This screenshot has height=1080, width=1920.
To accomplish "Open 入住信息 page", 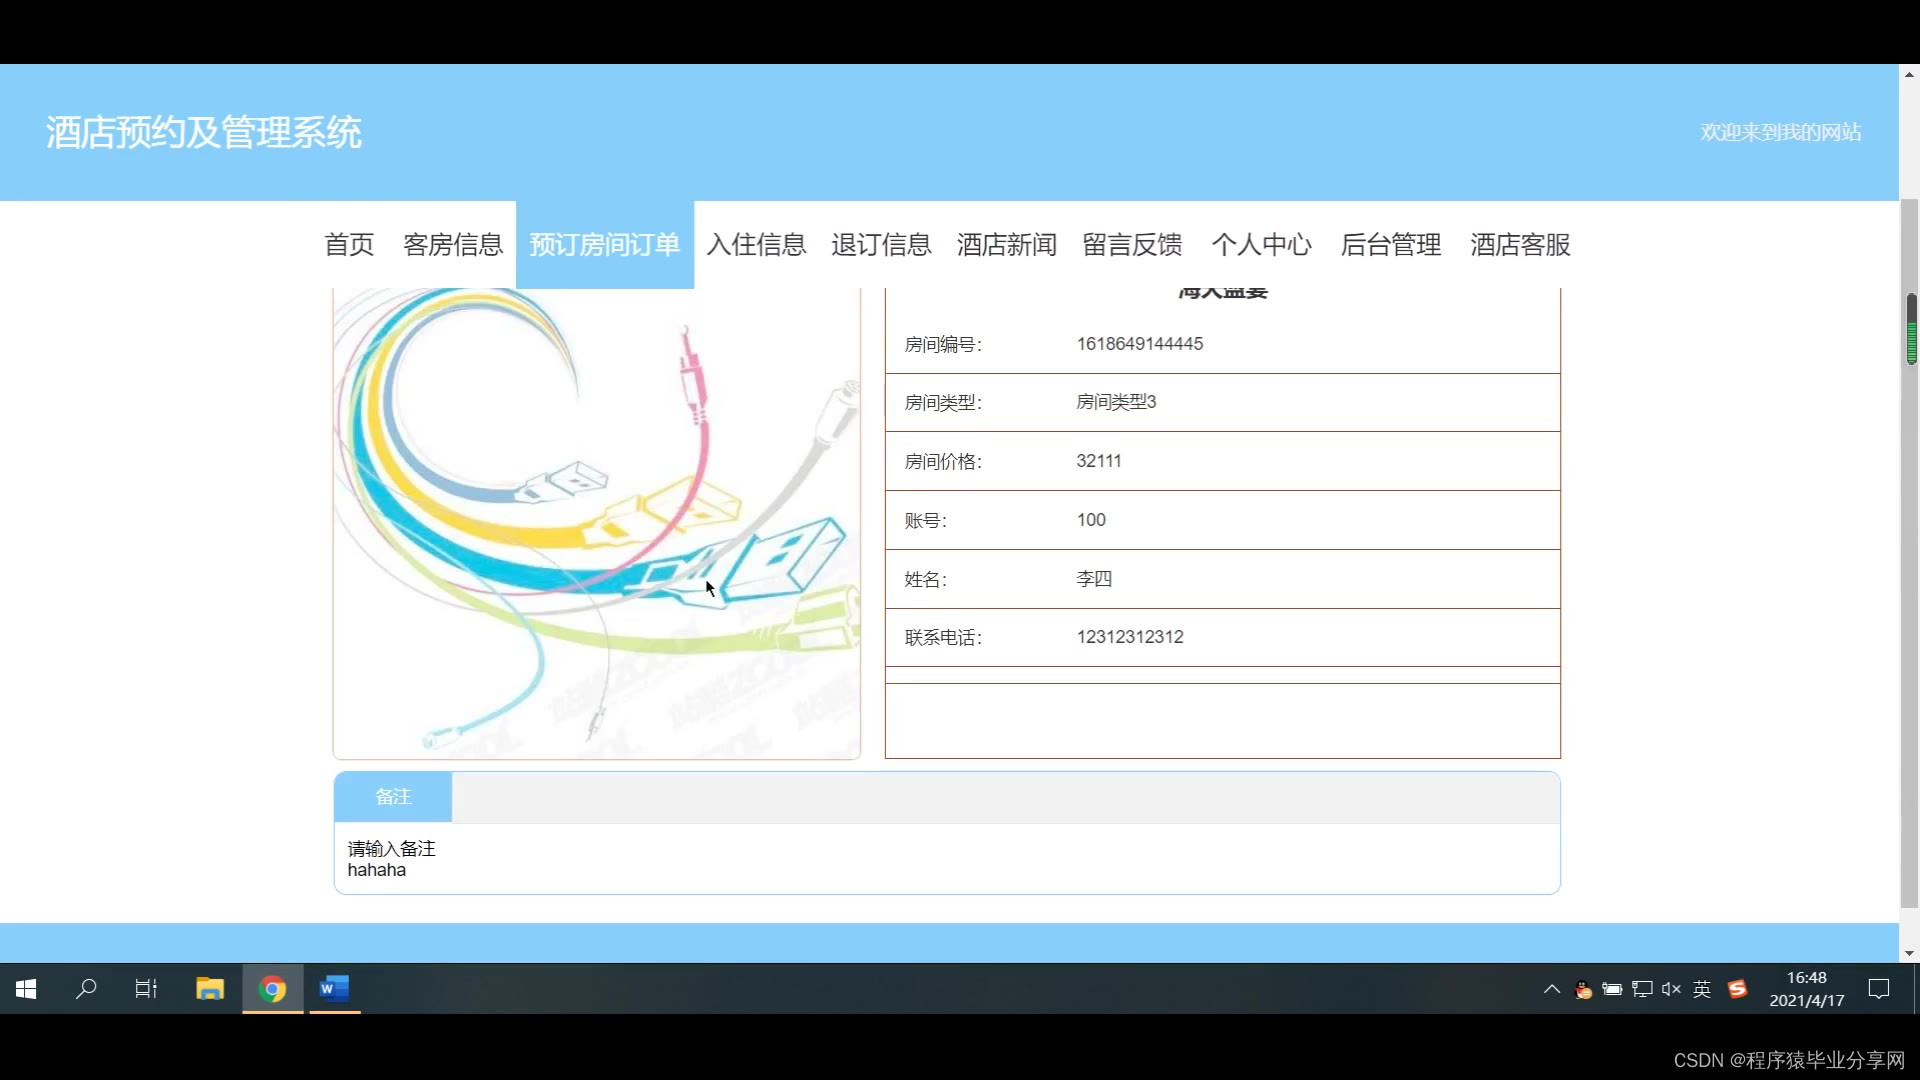I will [756, 245].
